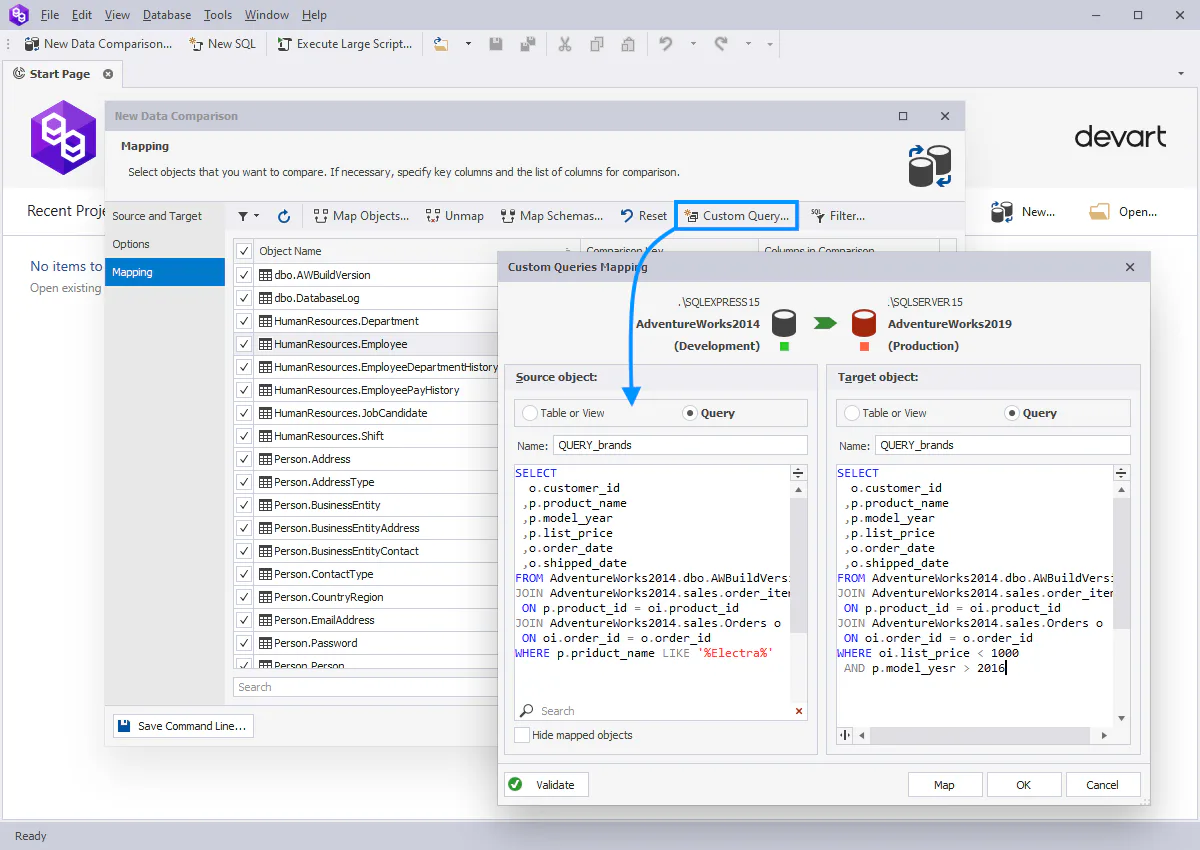The height and width of the screenshot is (850, 1200).
Task: Expand the filter funnel dropdown arrow
Action: [x=257, y=216]
